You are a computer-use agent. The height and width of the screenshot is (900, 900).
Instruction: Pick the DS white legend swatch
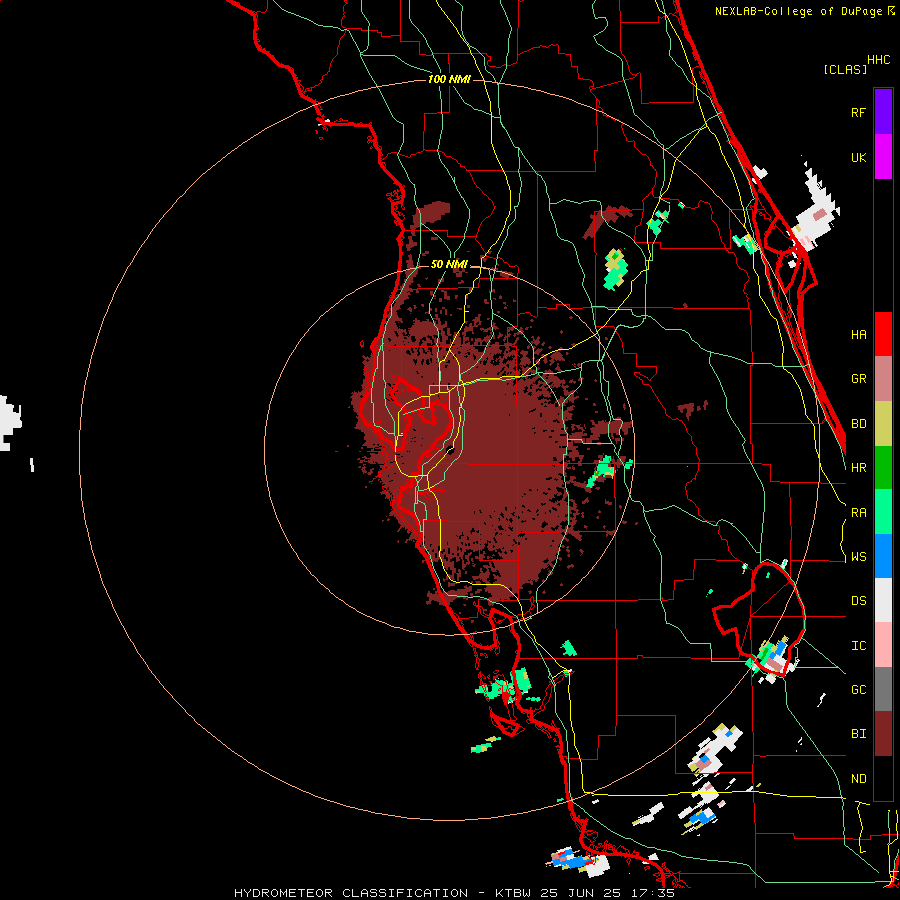pos(883,600)
